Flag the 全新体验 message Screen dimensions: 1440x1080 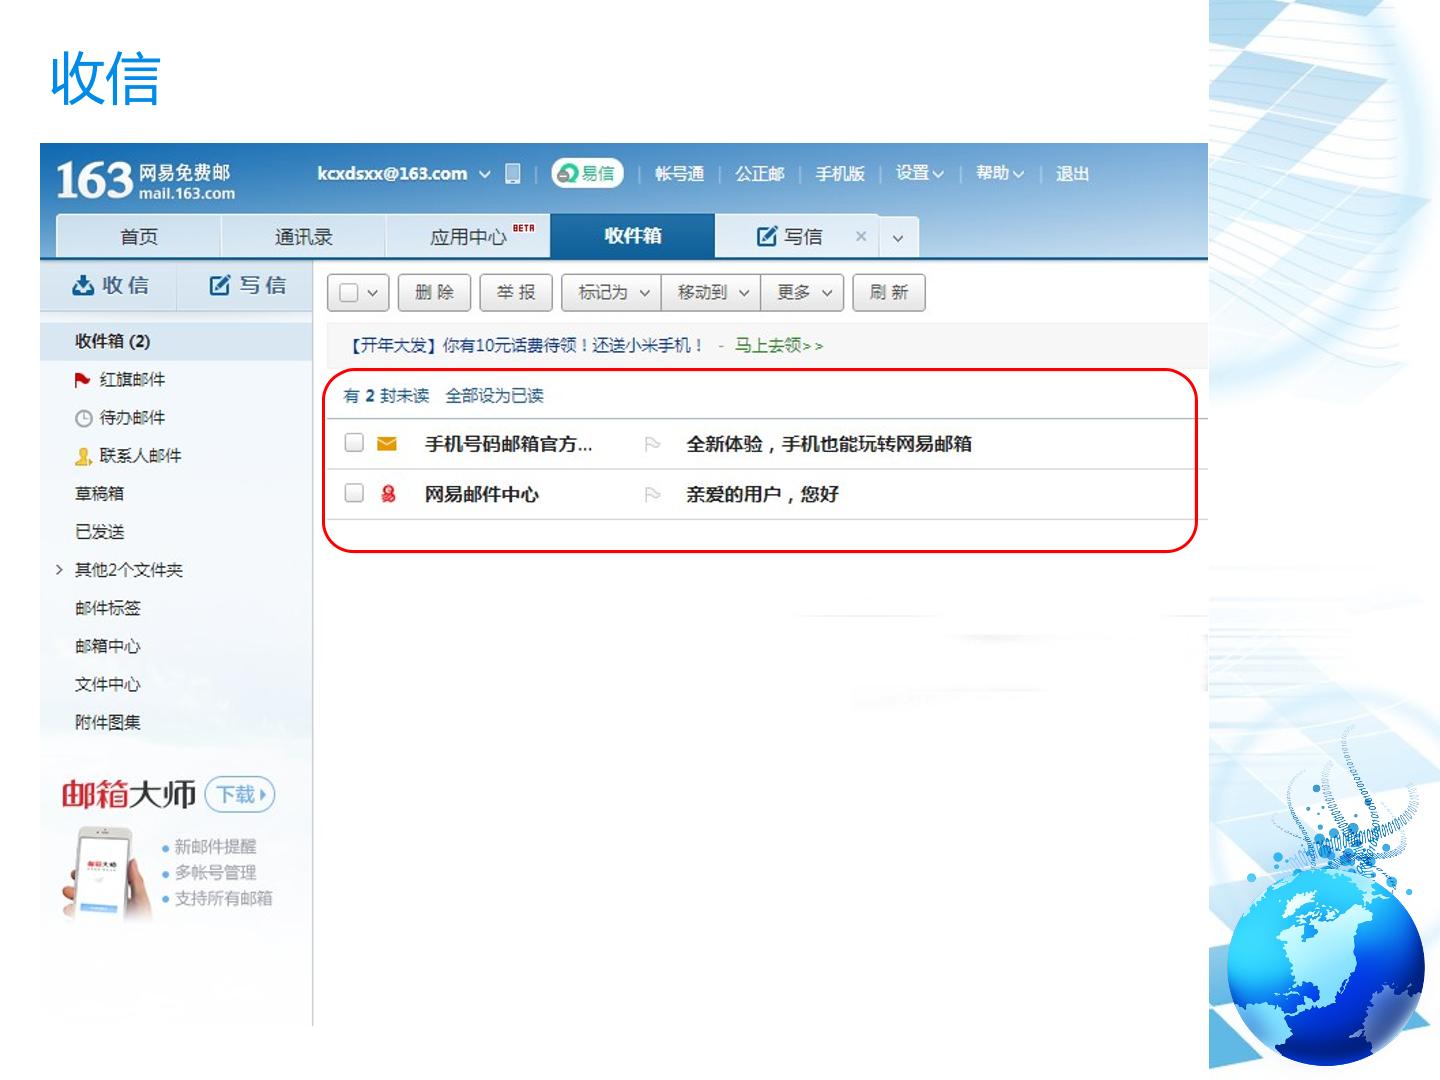(x=652, y=444)
